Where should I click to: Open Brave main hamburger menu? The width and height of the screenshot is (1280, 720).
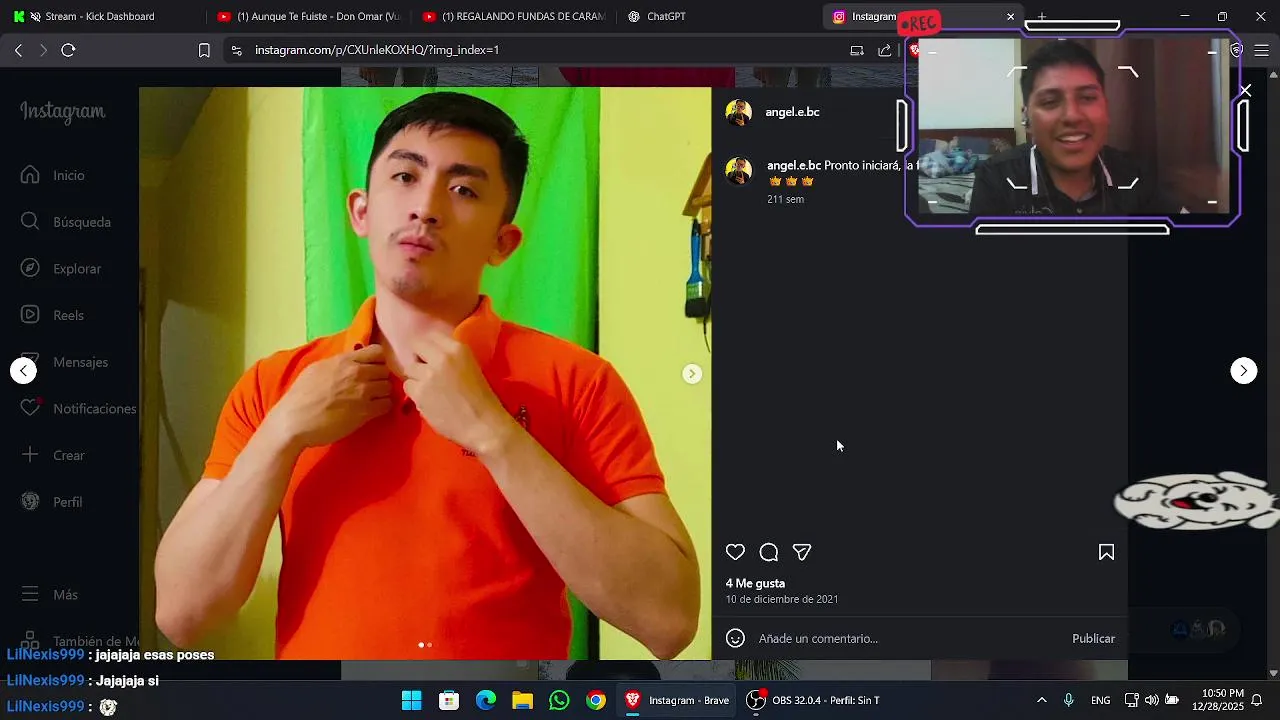click(x=1262, y=50)
